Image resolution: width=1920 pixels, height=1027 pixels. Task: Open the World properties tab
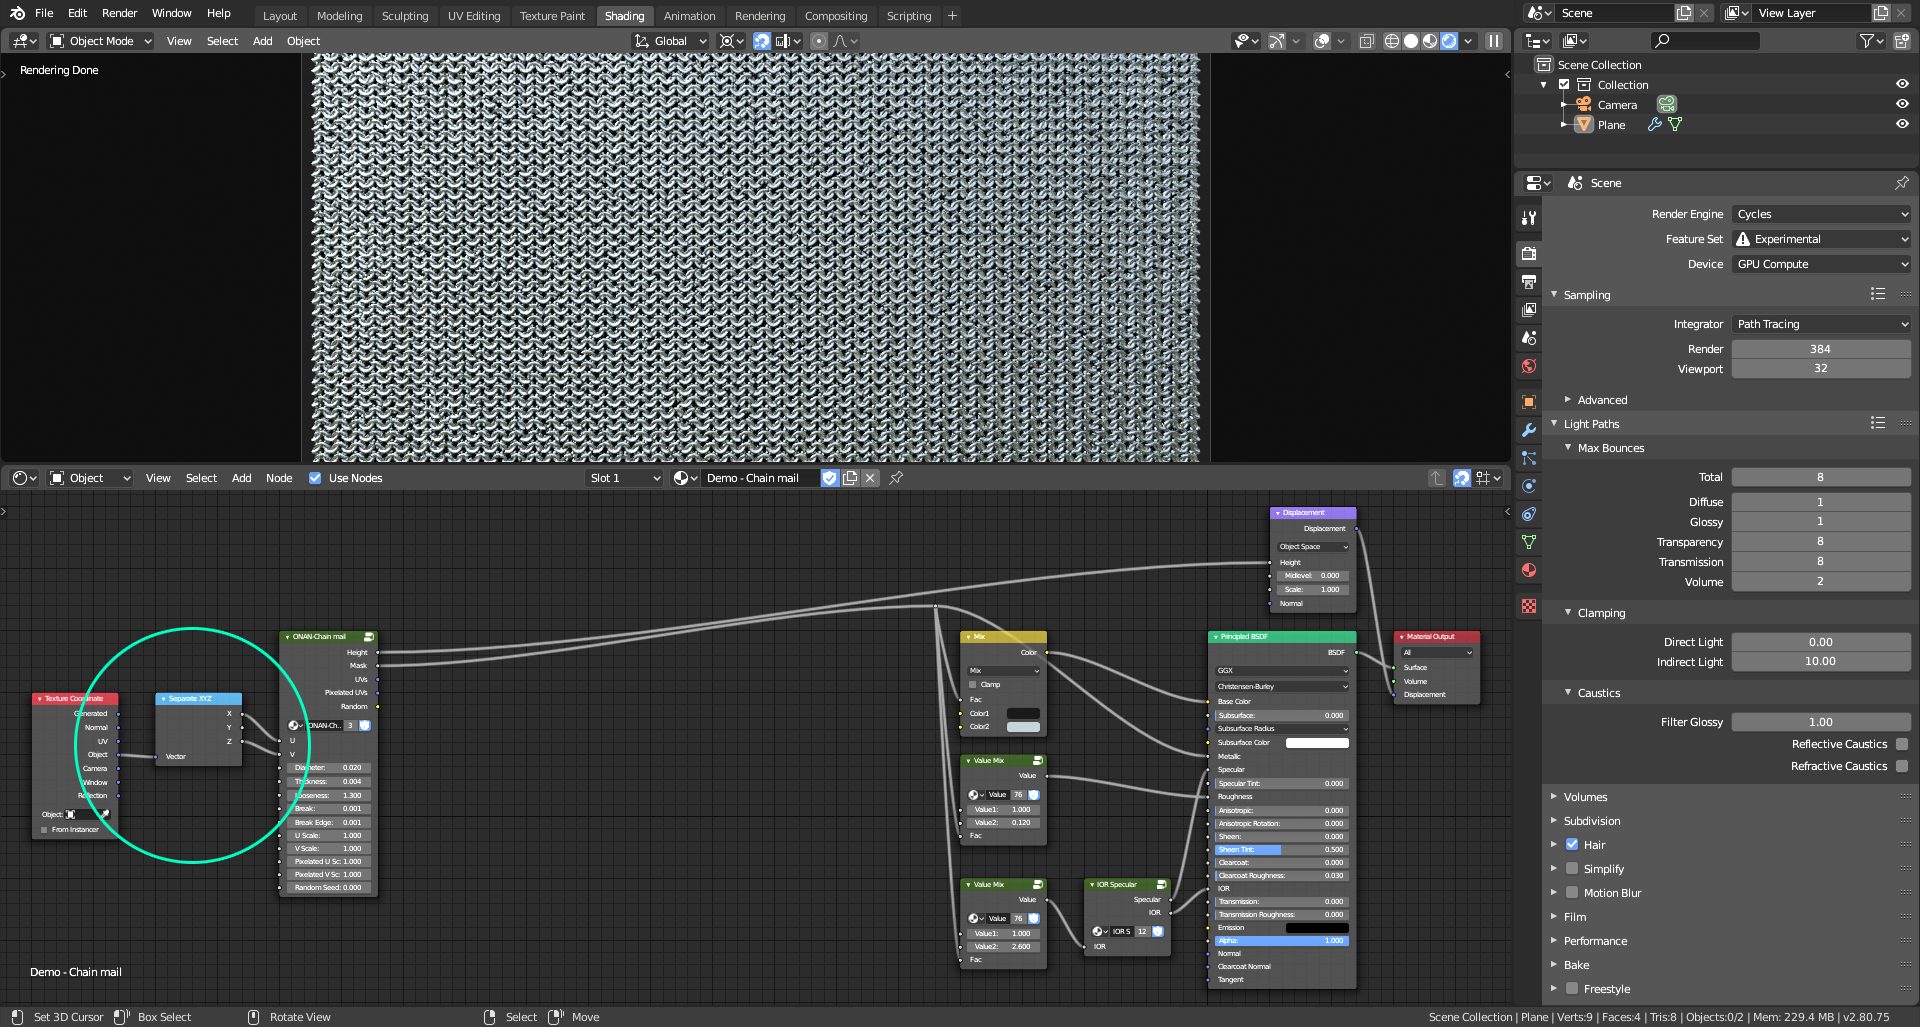click(1529, 366)
